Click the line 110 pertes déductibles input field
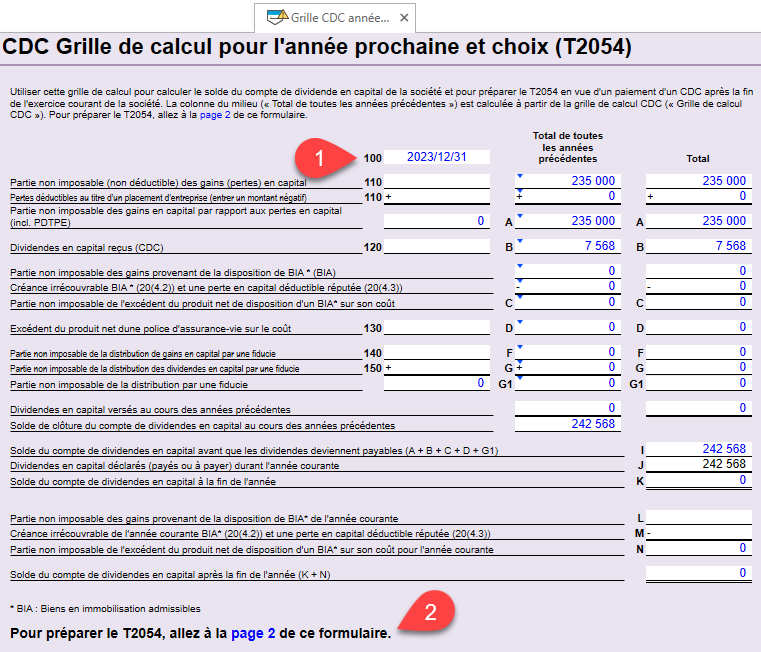Viewport: 761px width, 652px height. (437, 197)
